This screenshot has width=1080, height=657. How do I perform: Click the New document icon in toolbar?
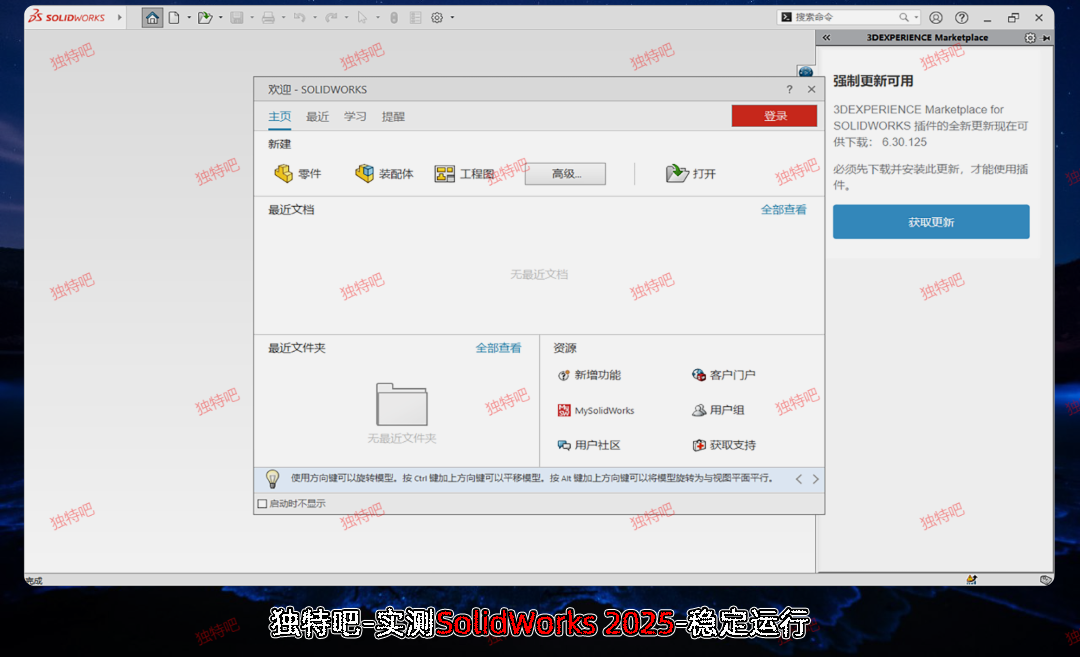[174, 18]
